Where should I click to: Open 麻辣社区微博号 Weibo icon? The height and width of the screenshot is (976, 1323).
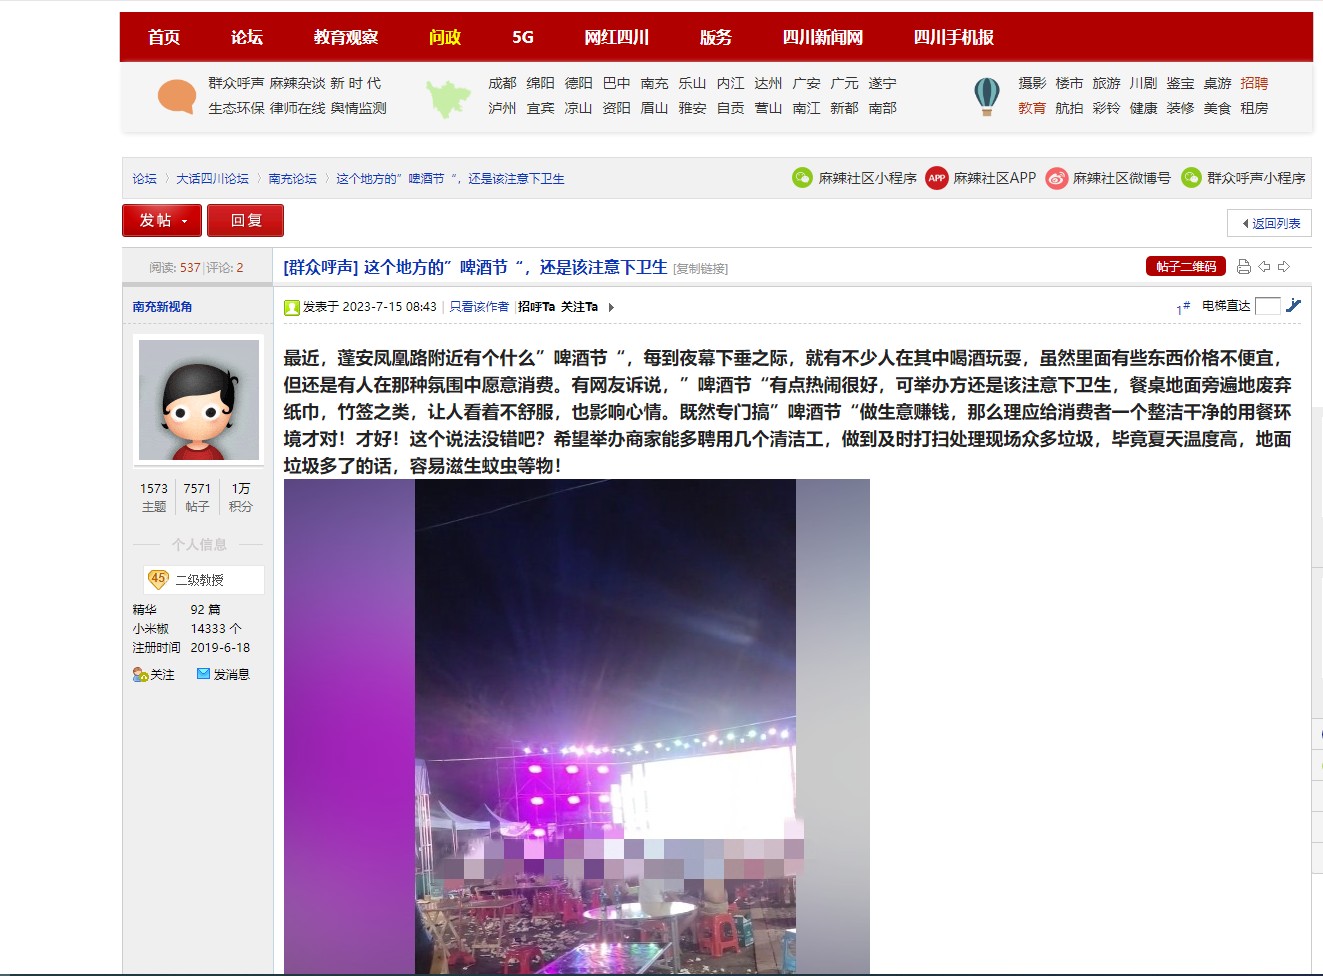pyautogui.click(x=1056, y=178)
